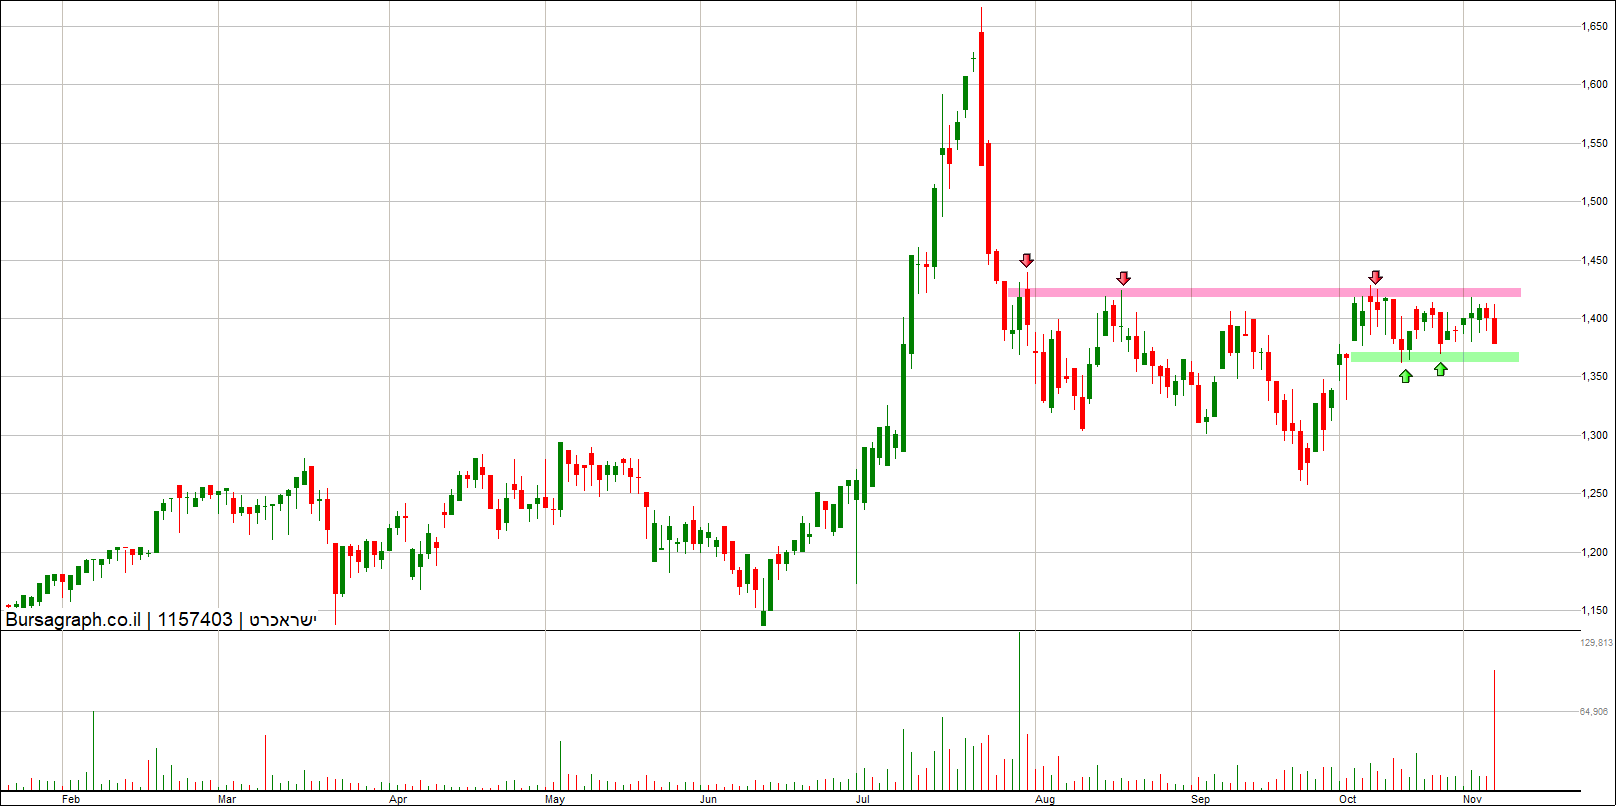Click the 129,813 volume axis label

[1596, 643]
